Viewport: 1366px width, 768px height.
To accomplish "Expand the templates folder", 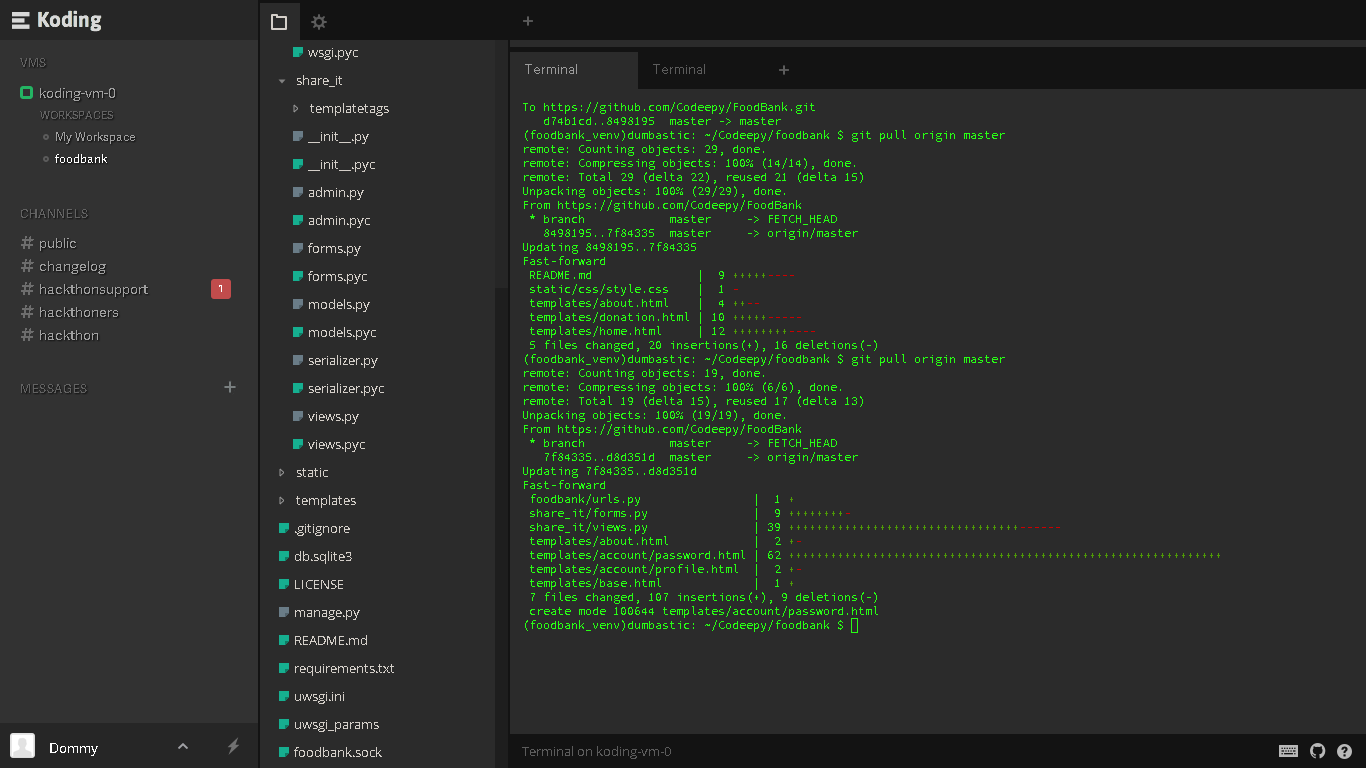I will 282,500.
